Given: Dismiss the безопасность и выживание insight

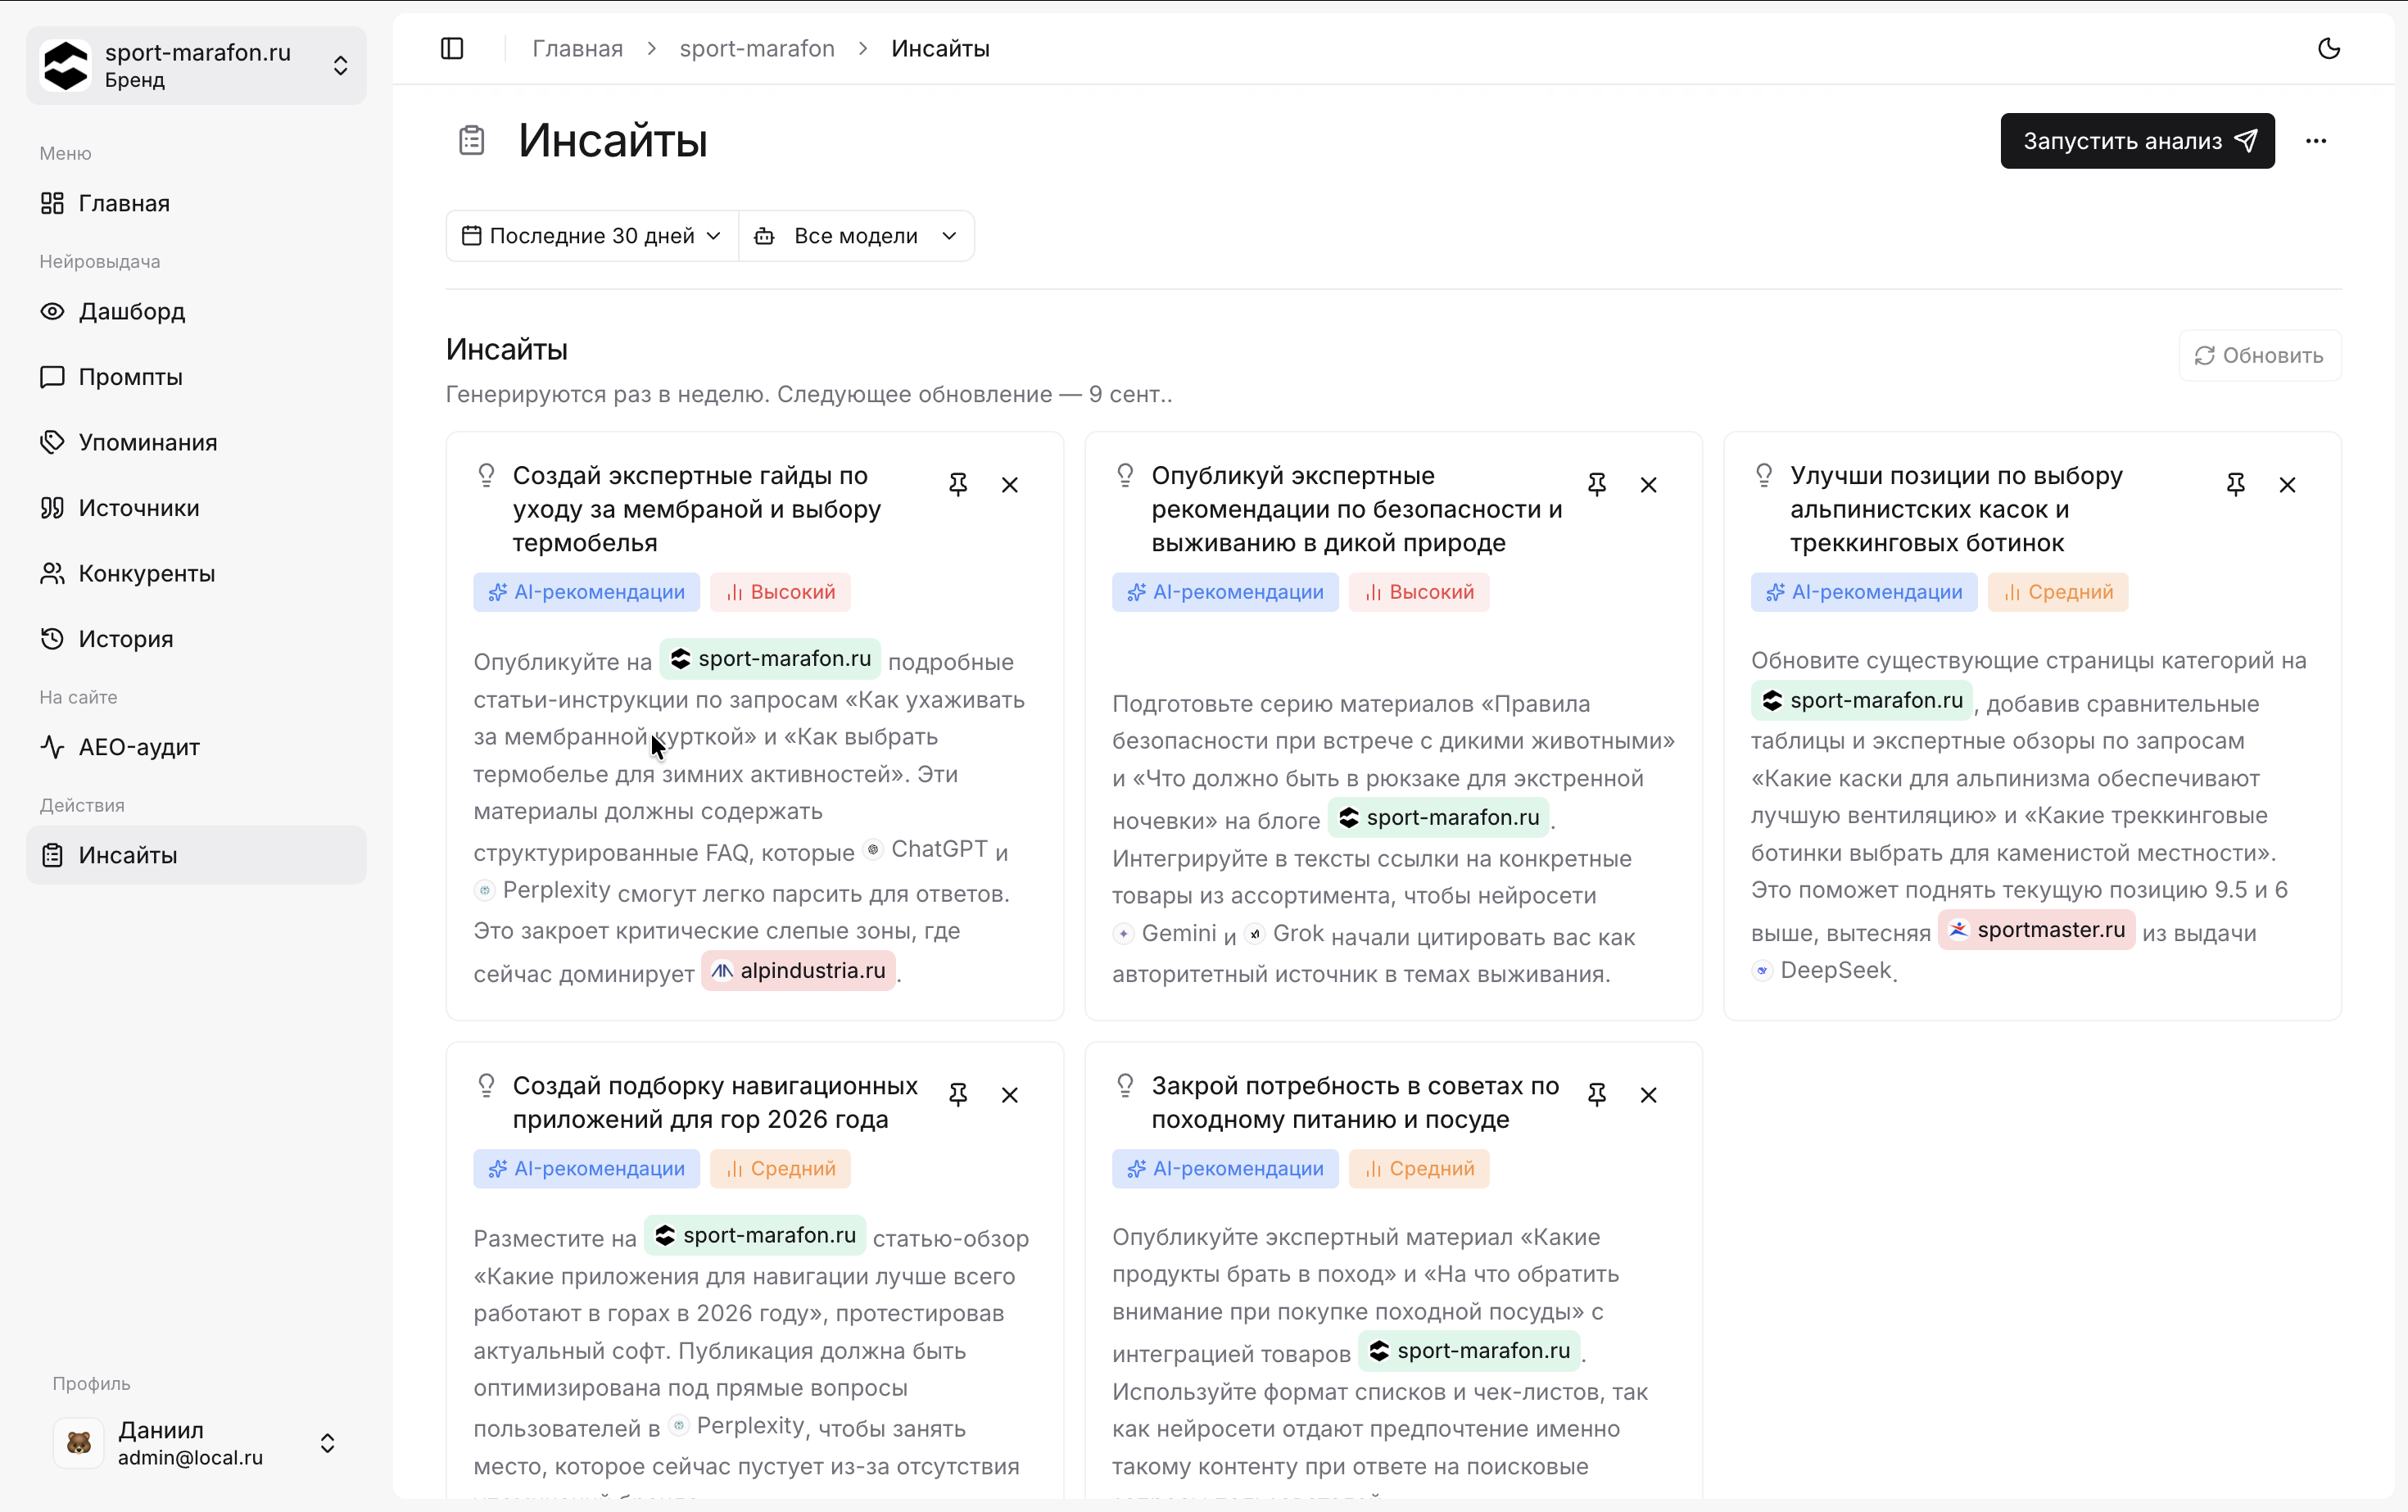Looking at the screenshot, I should click(1649, 485).
